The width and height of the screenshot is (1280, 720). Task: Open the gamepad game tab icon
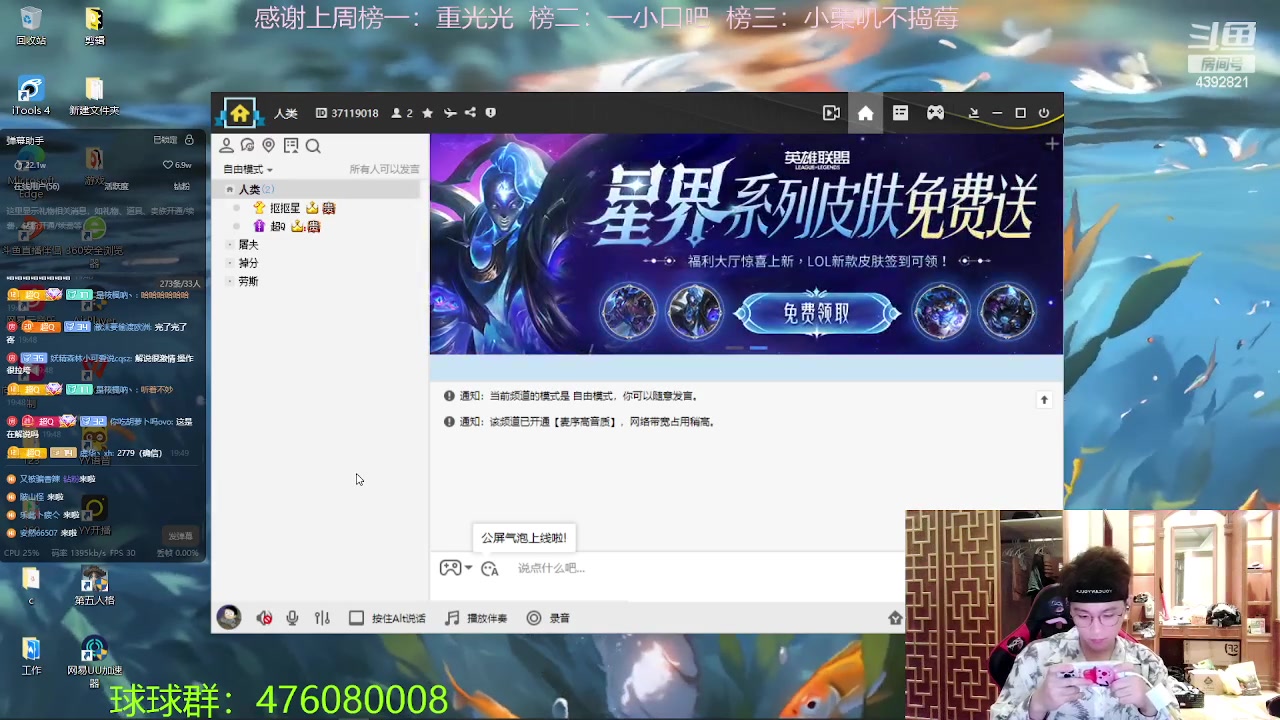point(935,113)
